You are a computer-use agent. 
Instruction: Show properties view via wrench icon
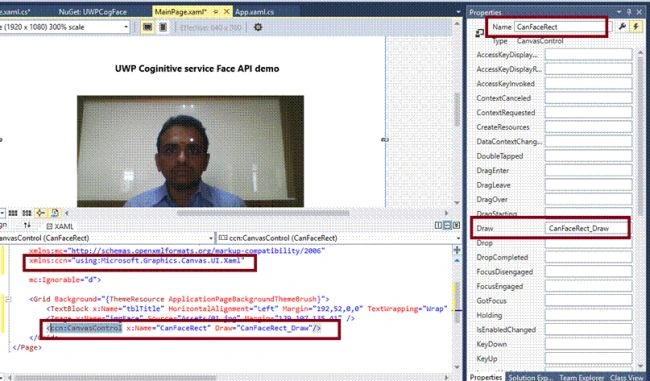(622, 27)
